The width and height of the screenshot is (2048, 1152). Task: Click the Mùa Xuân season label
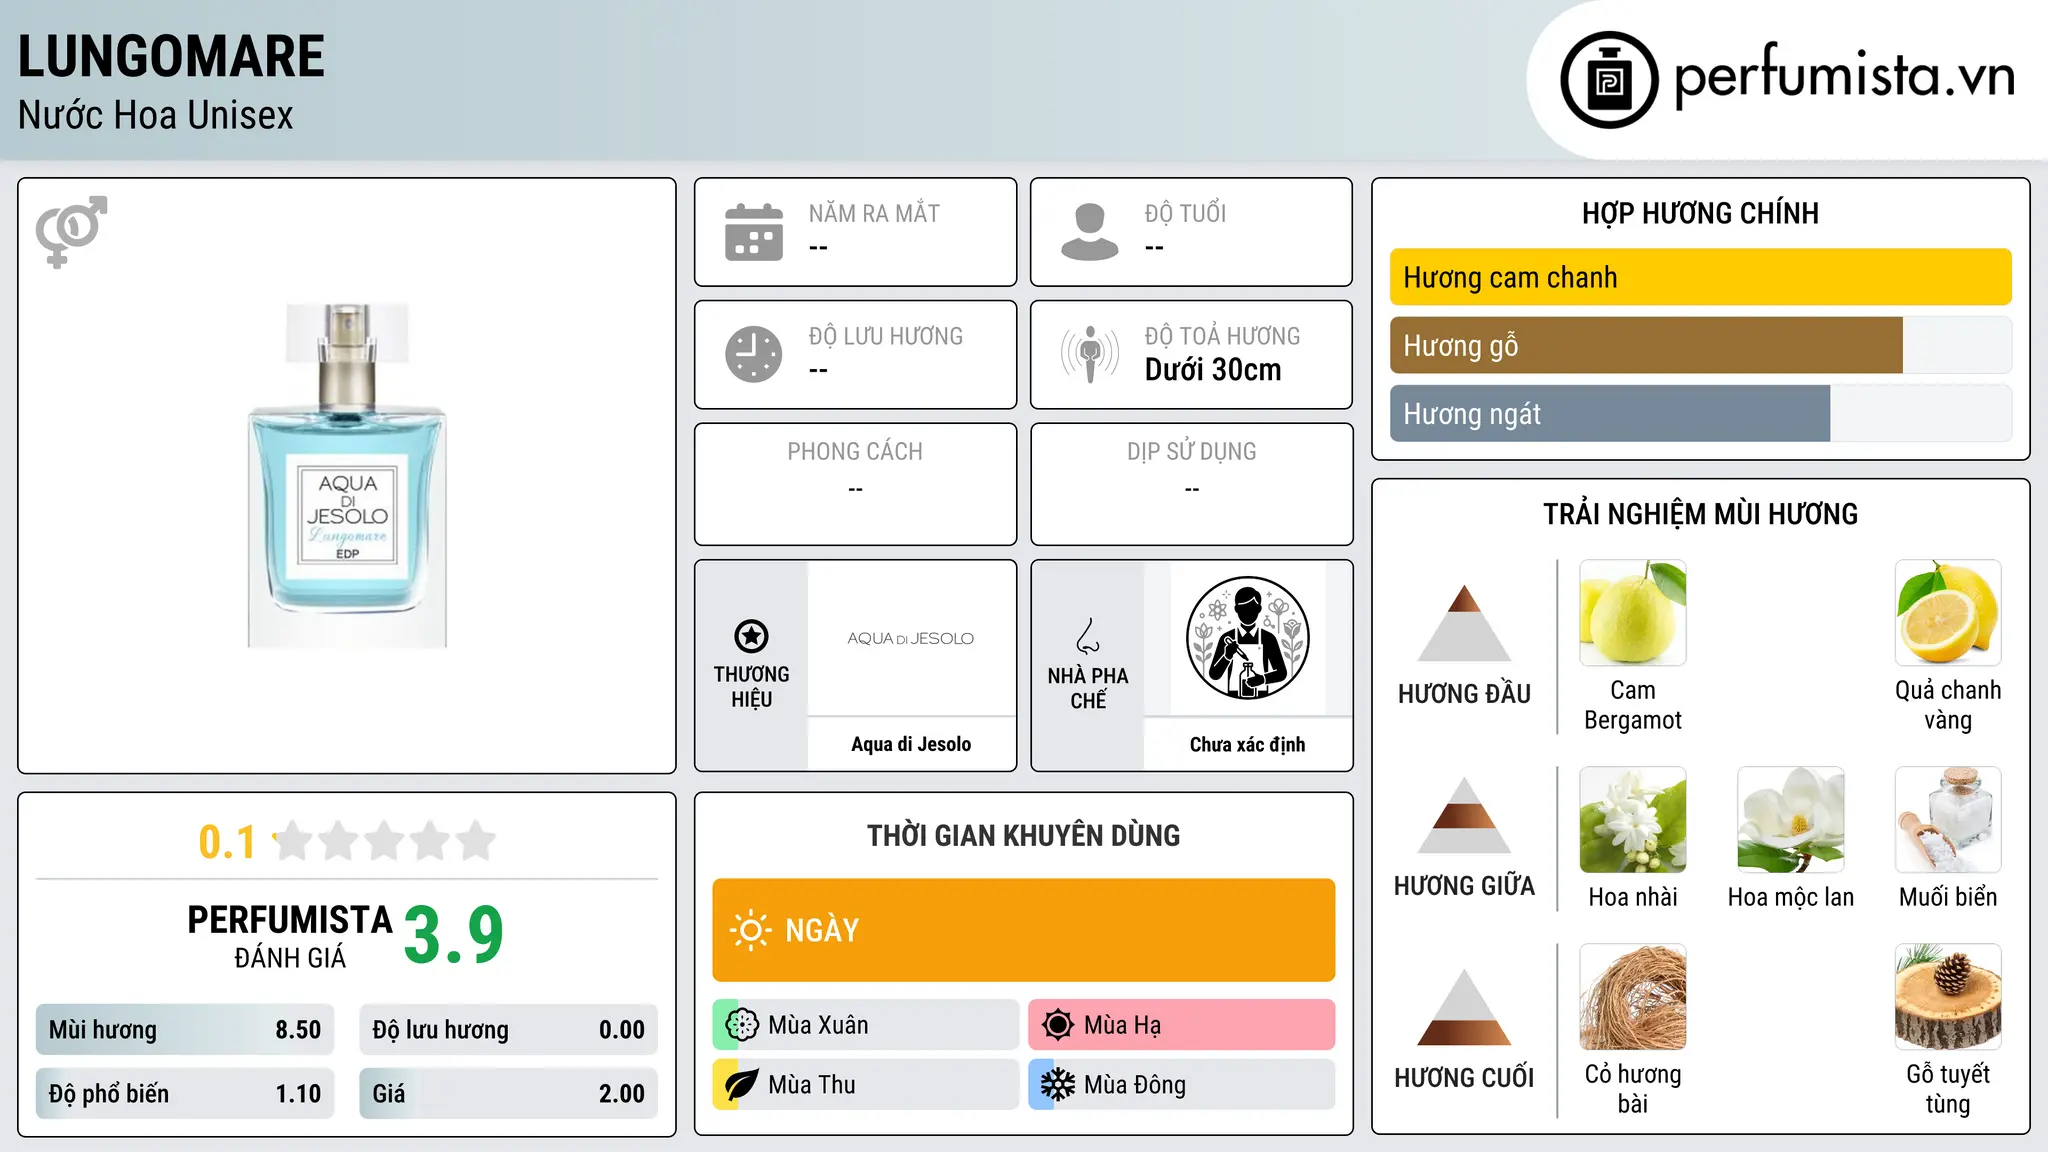pyautogui.click(x=818, y=1025)
